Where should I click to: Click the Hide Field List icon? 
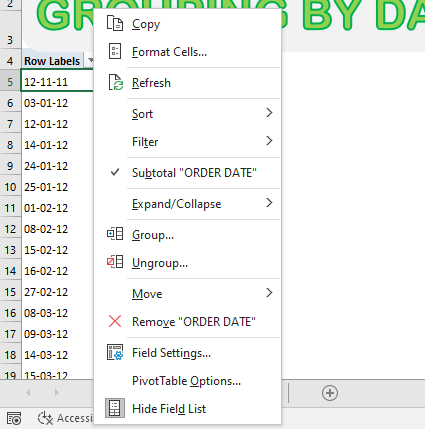click(x=115, y=408)
